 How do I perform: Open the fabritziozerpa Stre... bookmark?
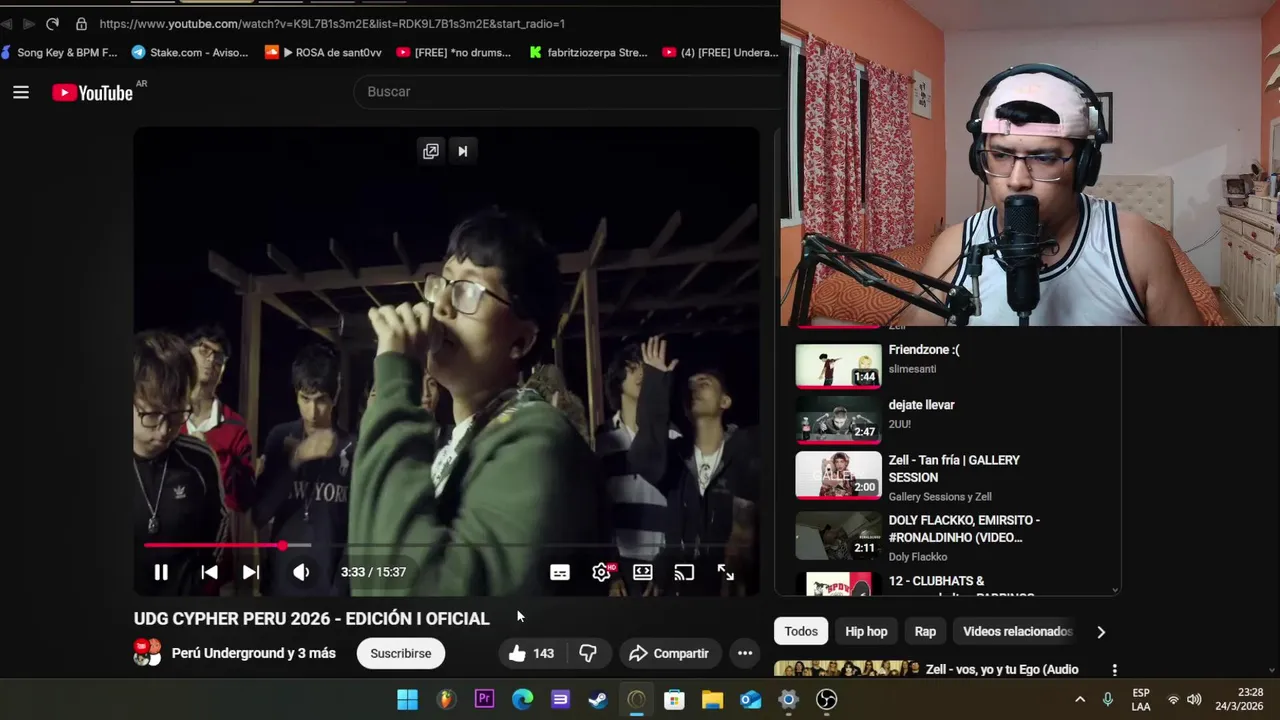pos(588,52)
